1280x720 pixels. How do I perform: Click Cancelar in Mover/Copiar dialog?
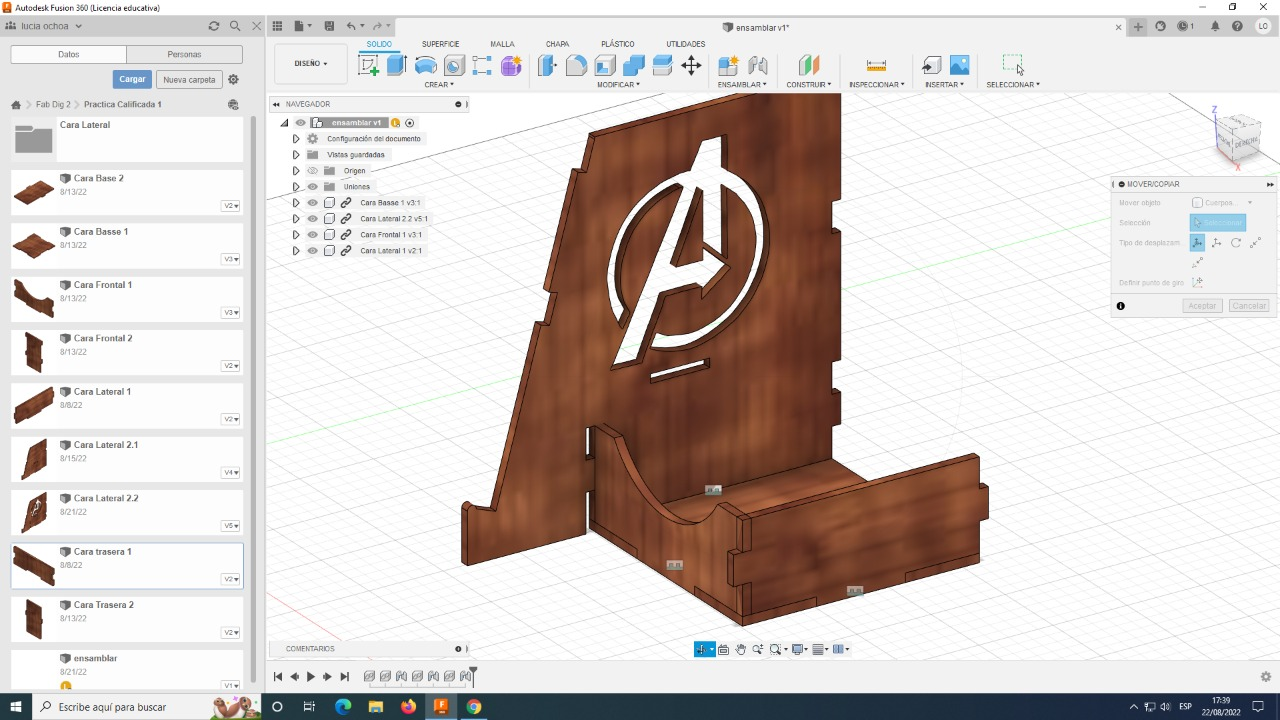(1249, 306)
